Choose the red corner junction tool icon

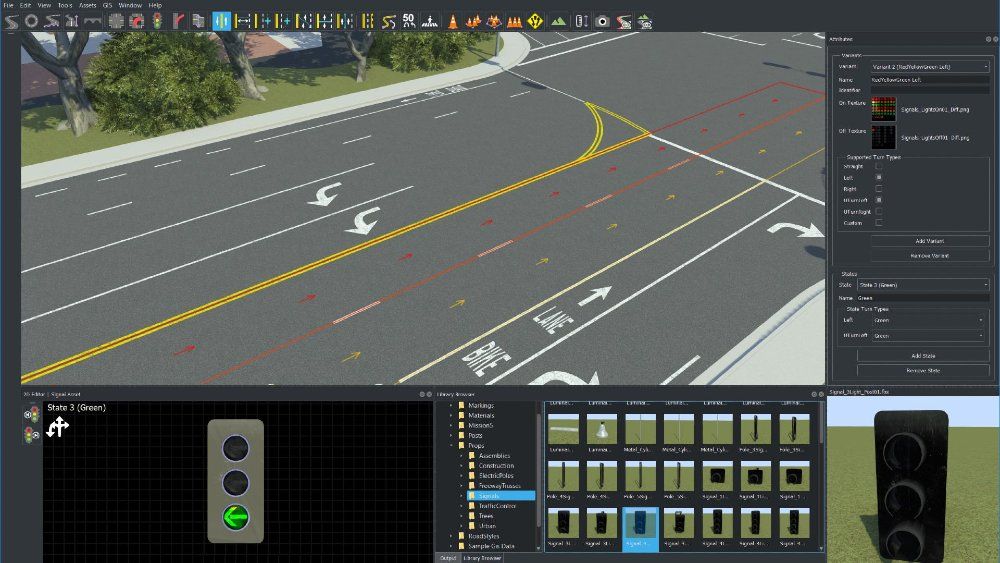click(136, 21)
